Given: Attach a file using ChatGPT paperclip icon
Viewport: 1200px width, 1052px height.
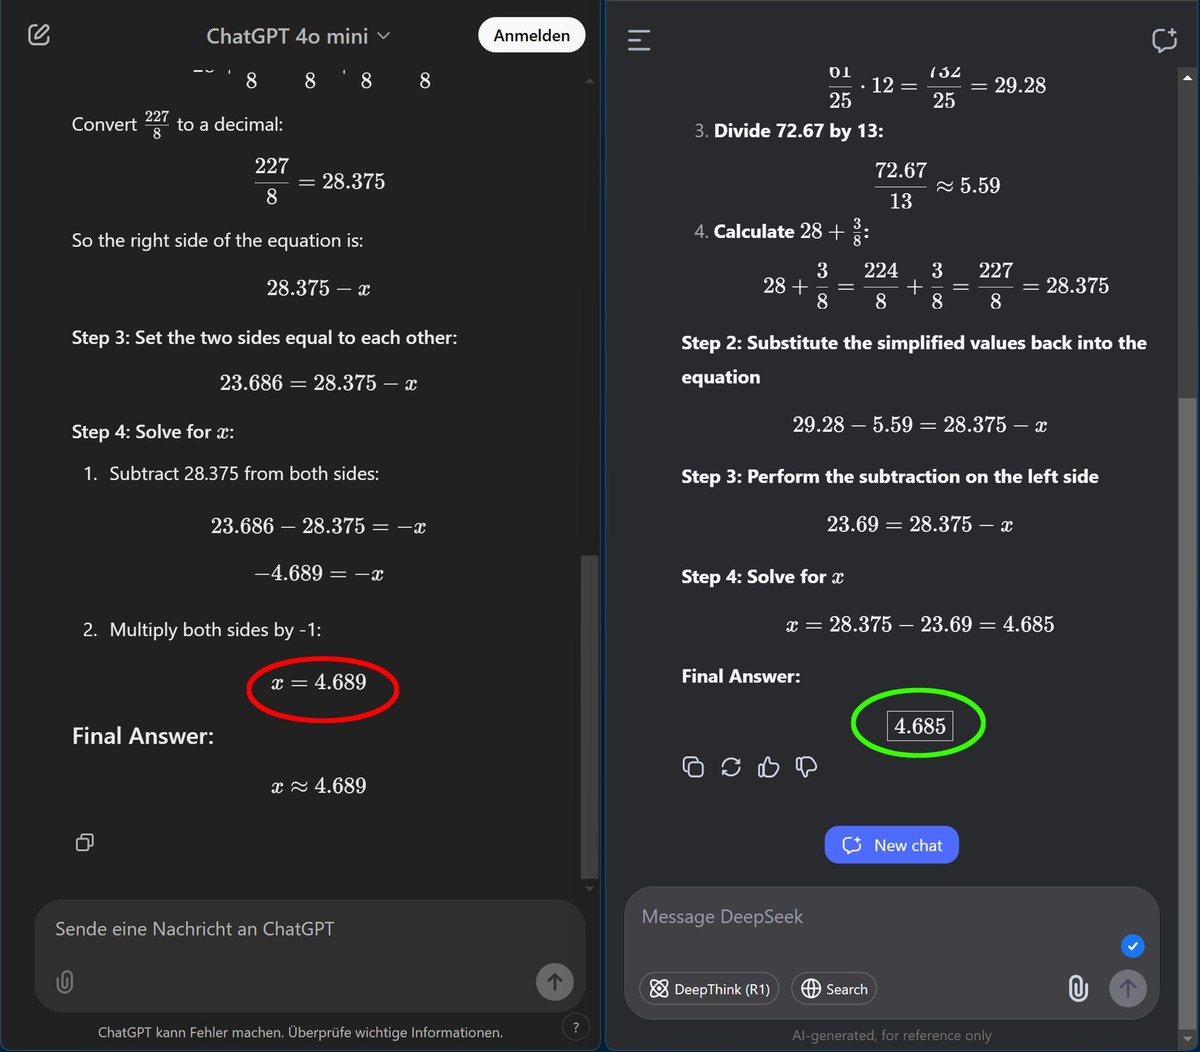Looking at the screenshot, I should 65,982.
